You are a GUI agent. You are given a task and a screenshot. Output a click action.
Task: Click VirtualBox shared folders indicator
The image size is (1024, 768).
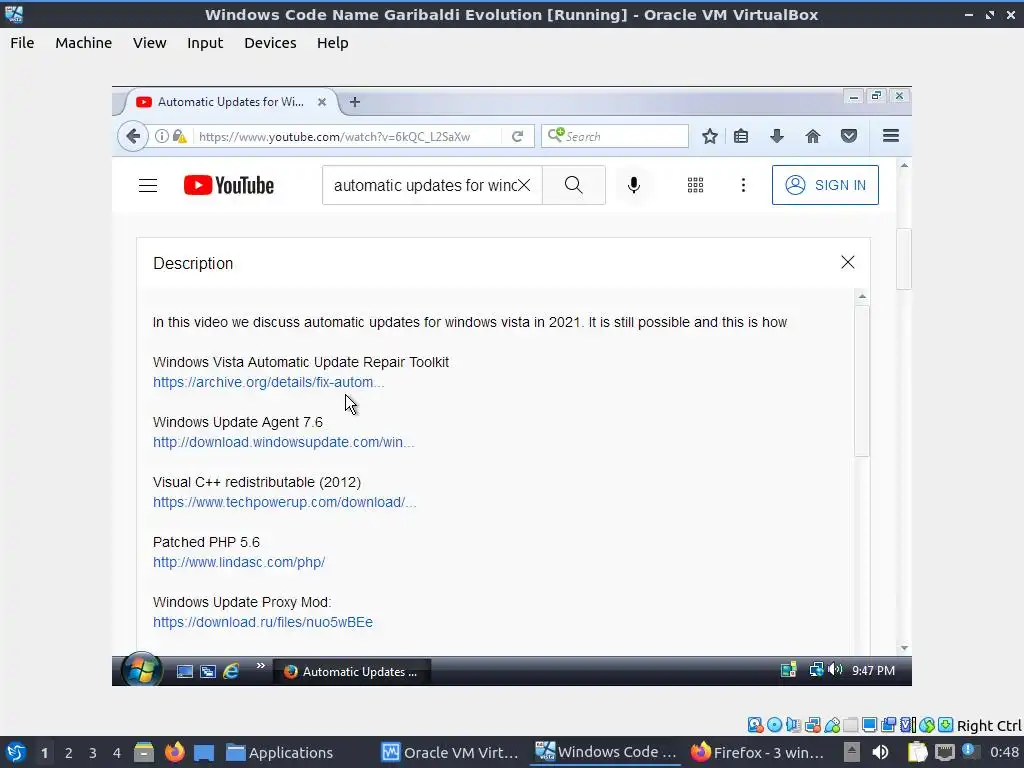[x=850, y=725]
